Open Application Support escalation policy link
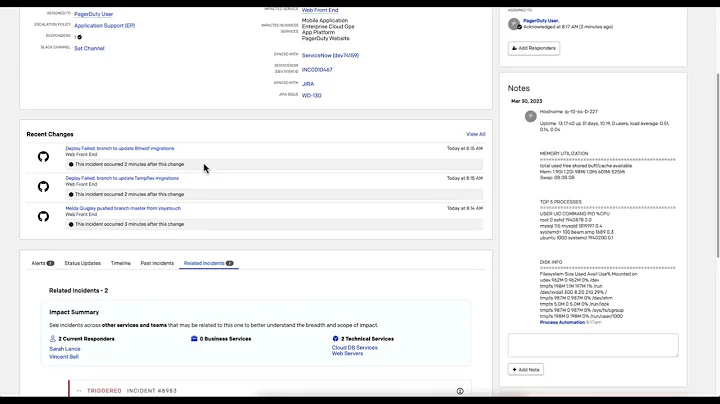Image resolution: width=720 pixels, height=404 pixels. [x=105, y=26]
